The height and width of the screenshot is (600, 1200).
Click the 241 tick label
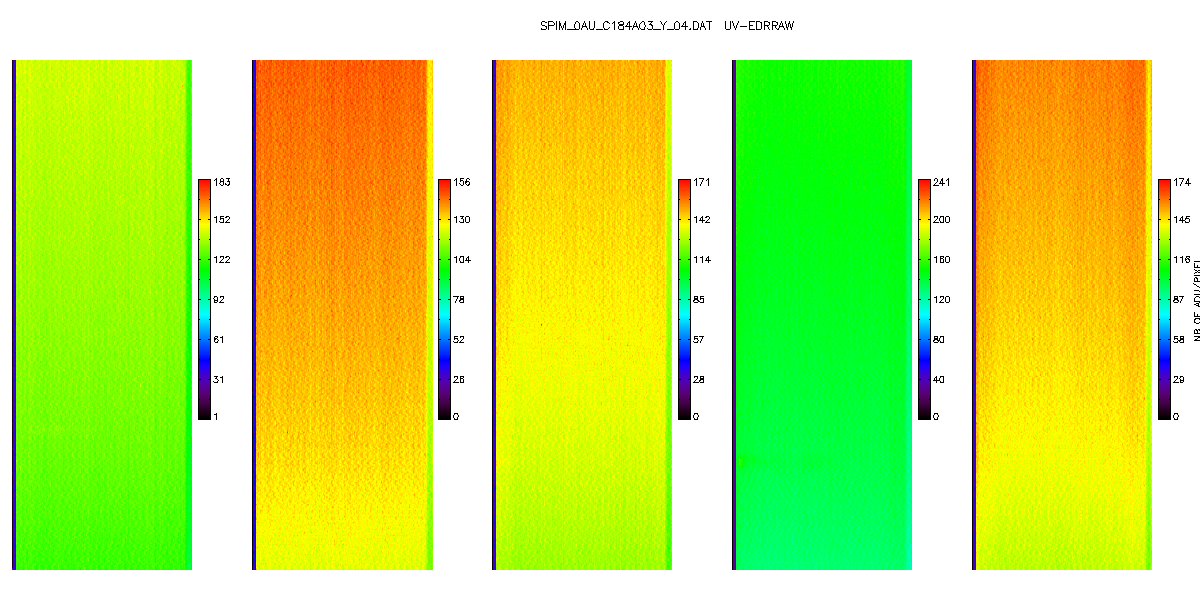[943, 183]
